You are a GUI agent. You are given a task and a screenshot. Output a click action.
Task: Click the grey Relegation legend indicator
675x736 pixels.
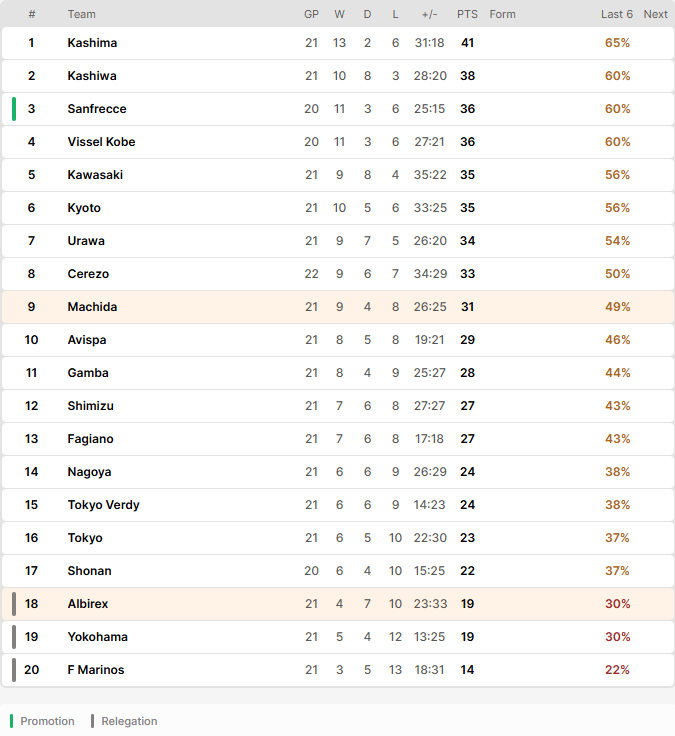coord(92,721)
